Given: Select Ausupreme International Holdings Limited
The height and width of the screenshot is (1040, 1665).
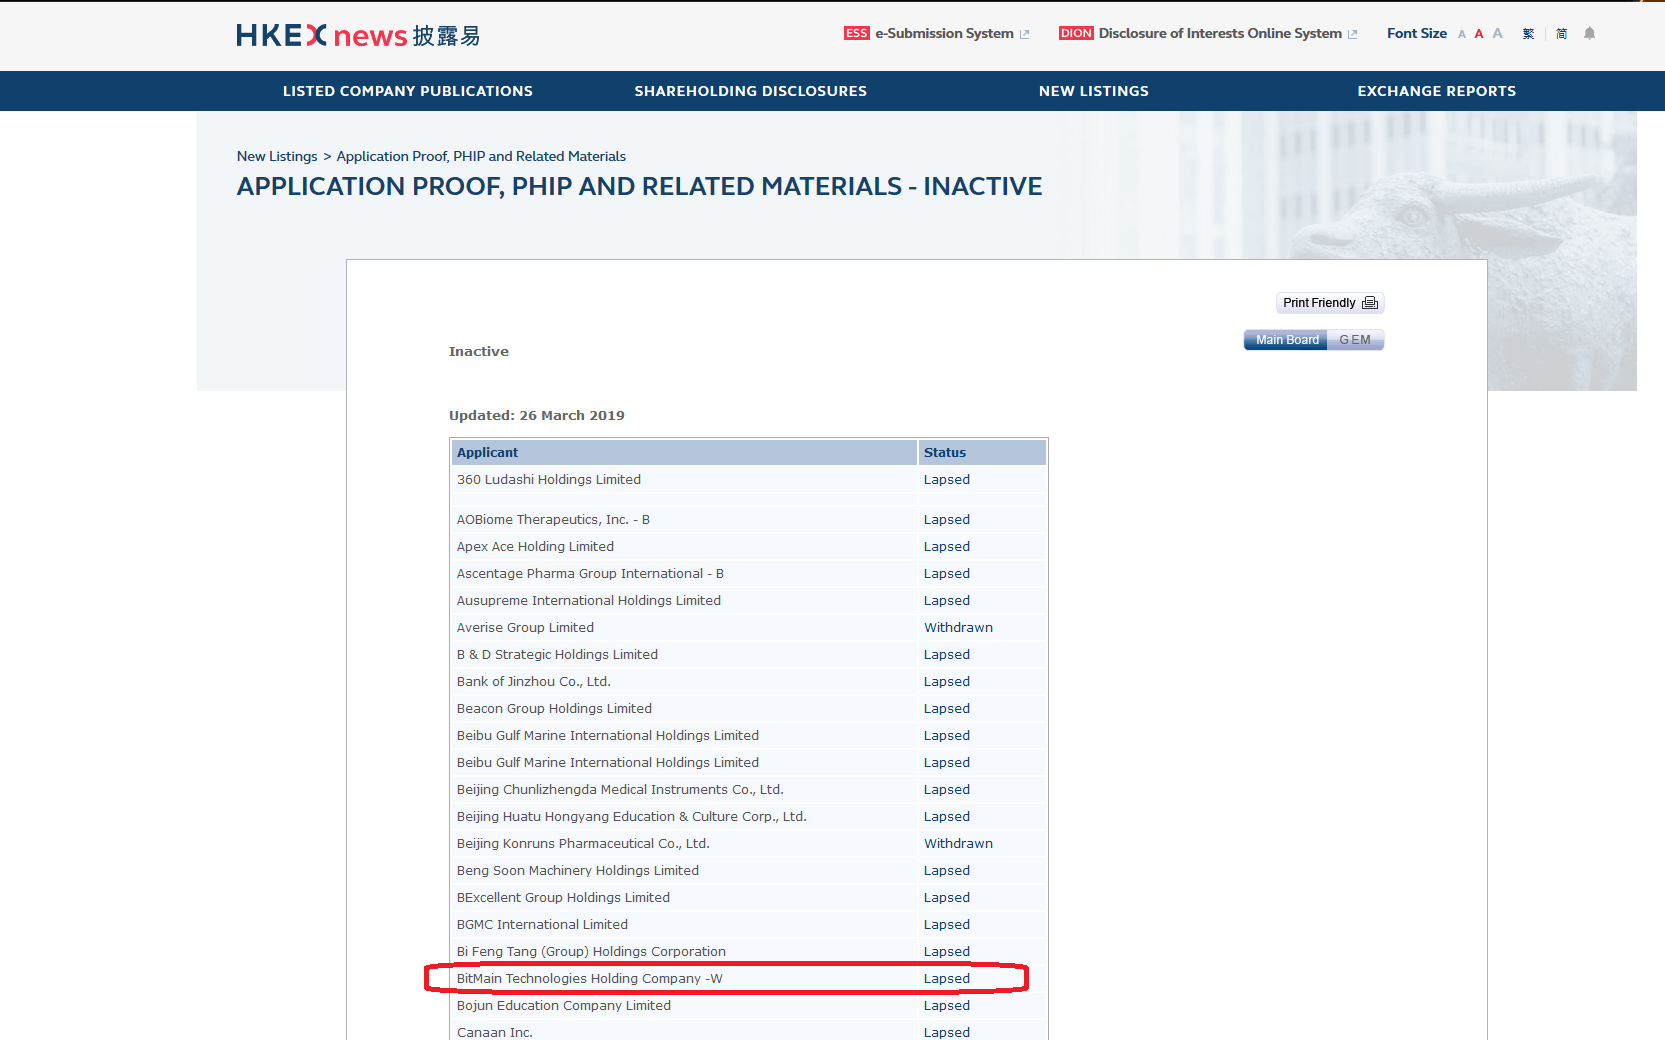Looking at the screenshot, I should (x=589, y=601).
